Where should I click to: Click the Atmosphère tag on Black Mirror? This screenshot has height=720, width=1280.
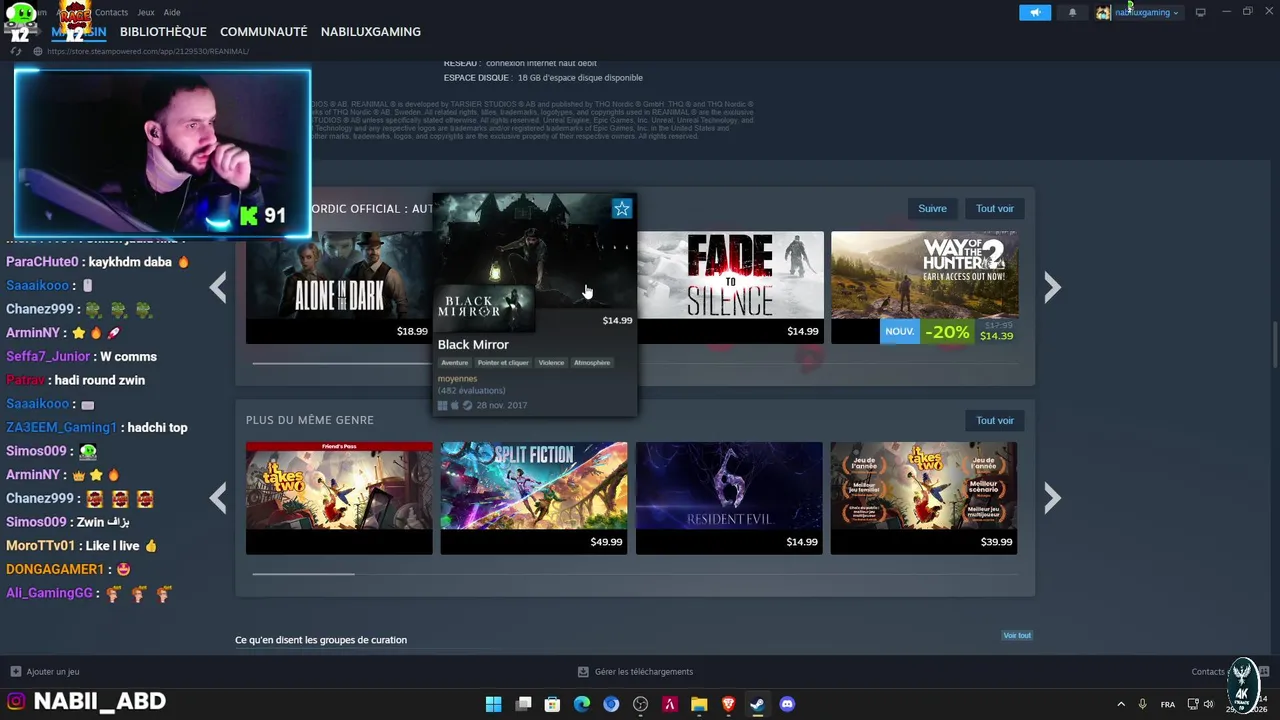point(592,363)
